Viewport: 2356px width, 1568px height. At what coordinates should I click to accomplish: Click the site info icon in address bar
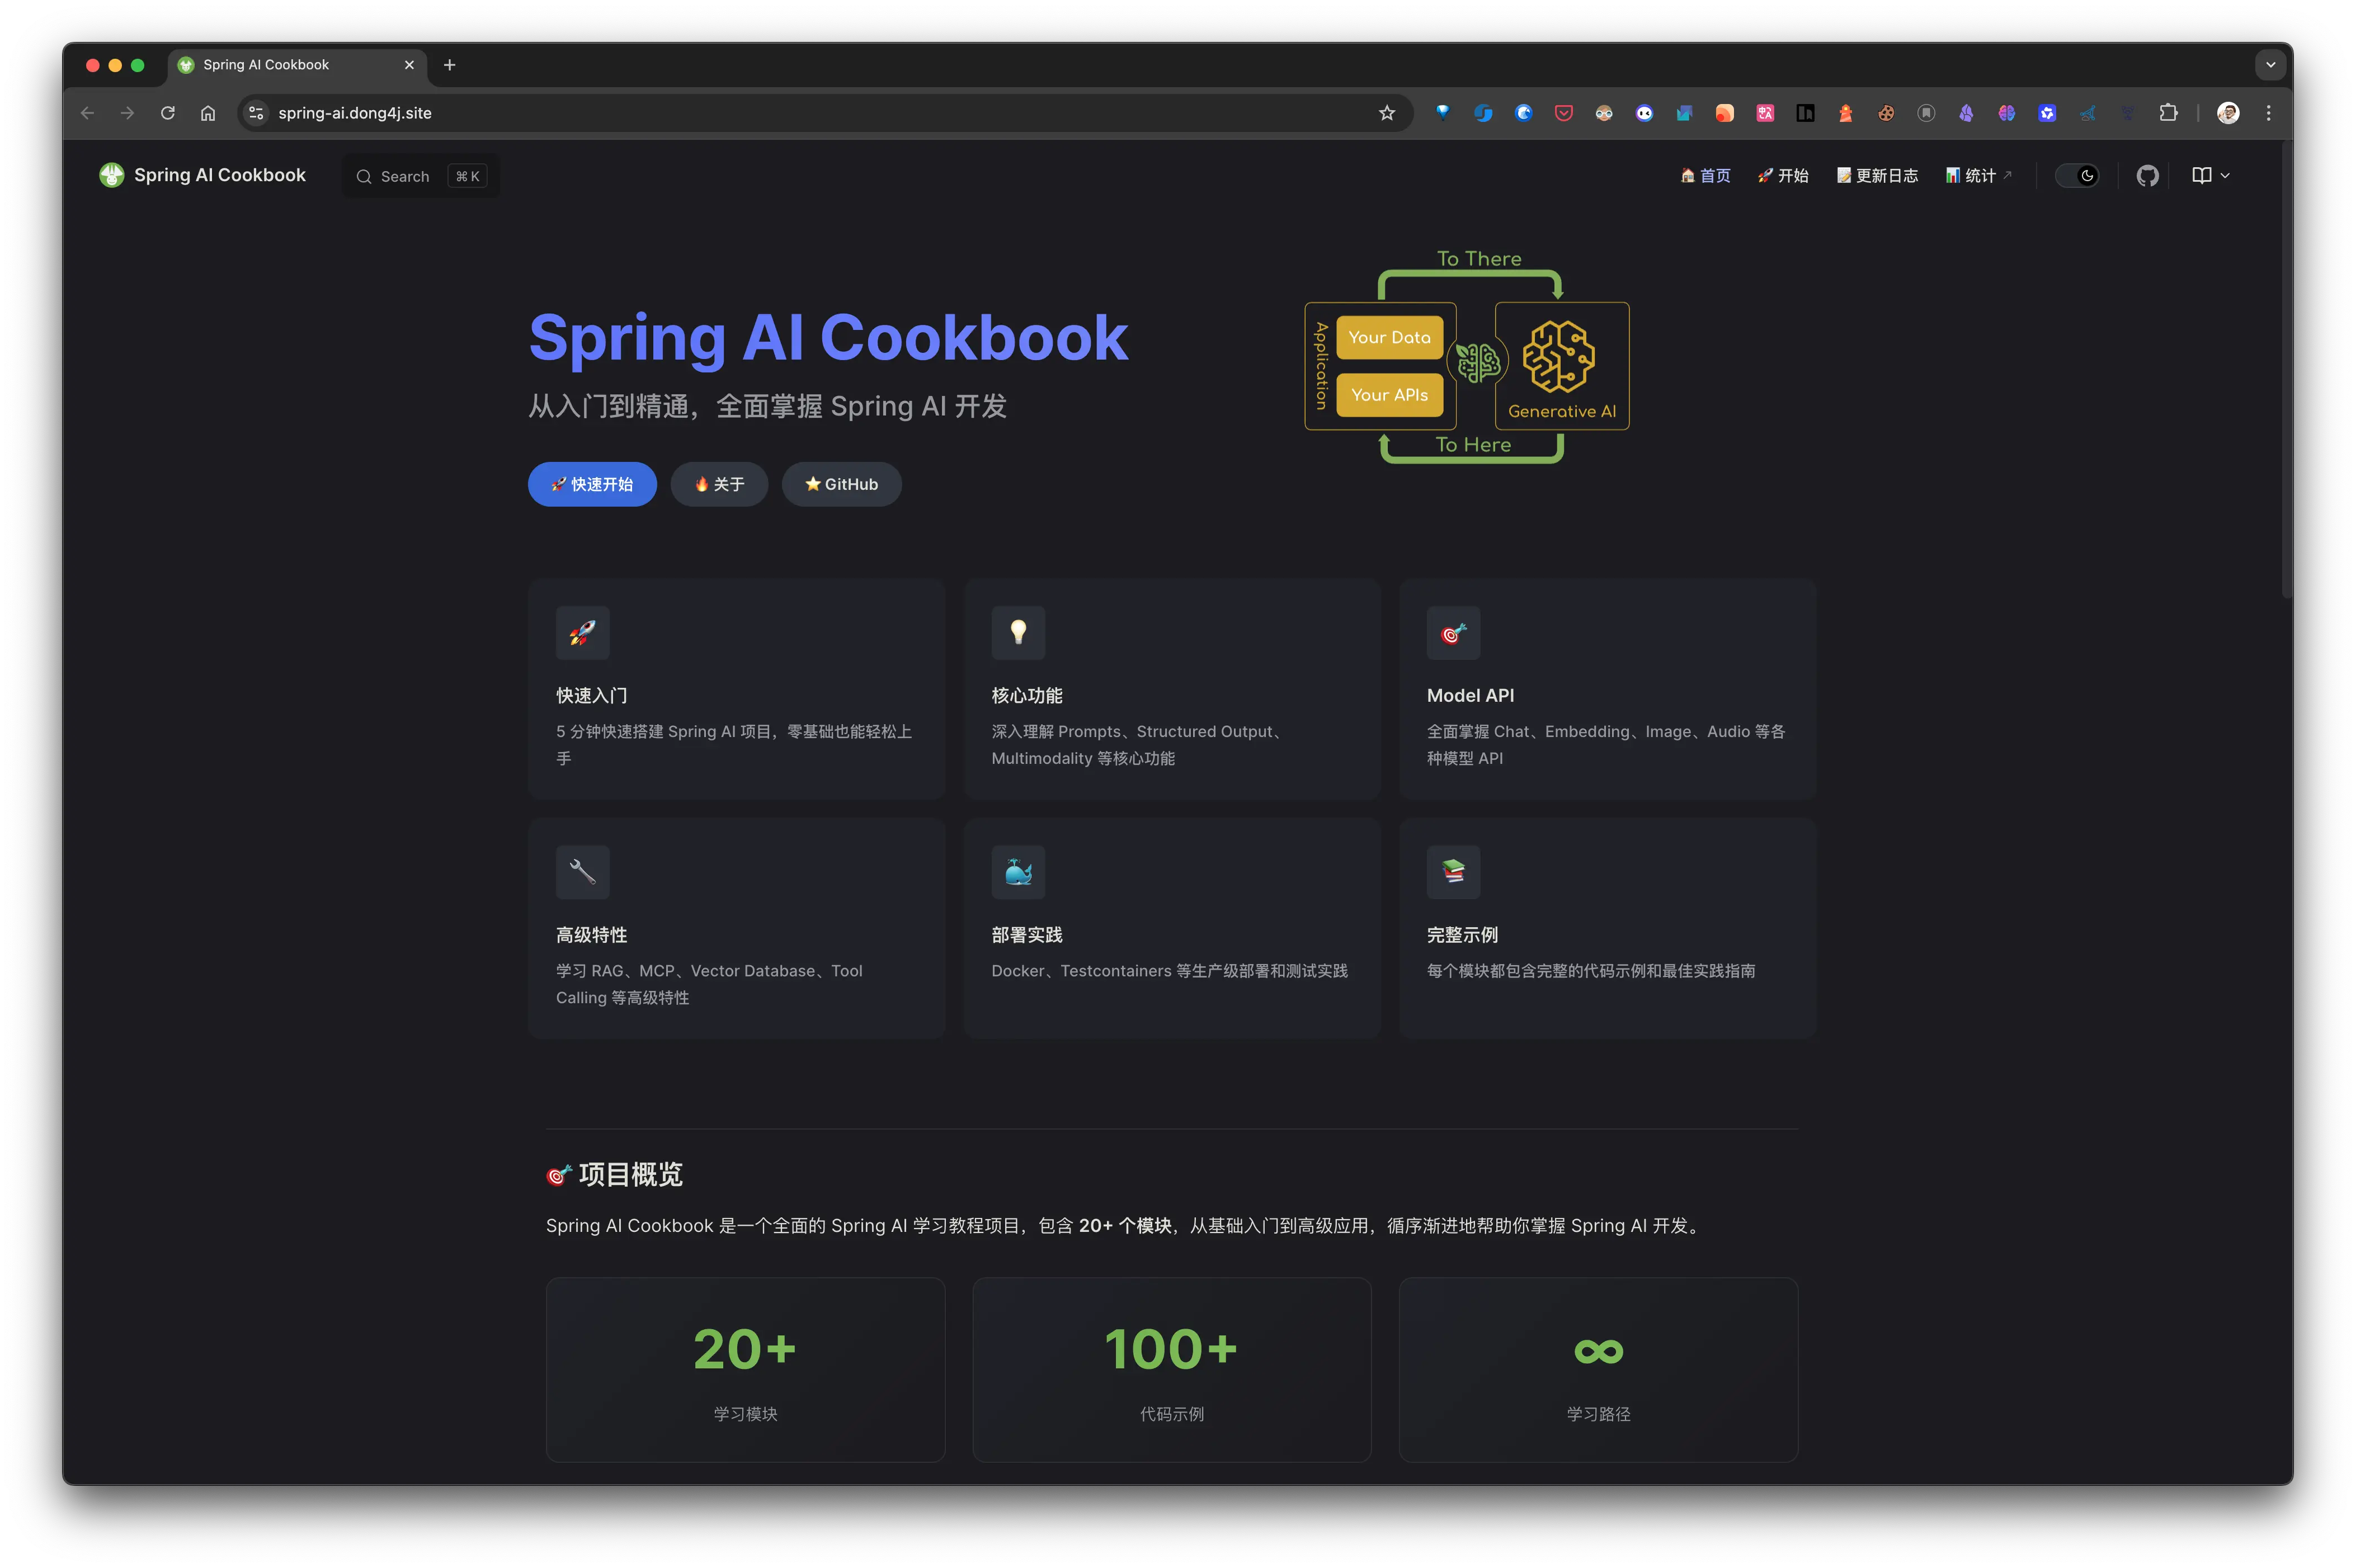click(256, 113)
